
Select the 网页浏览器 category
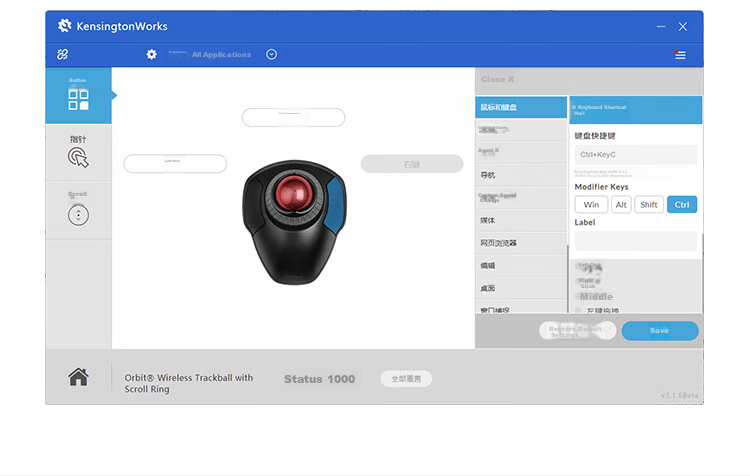point(521,243)
